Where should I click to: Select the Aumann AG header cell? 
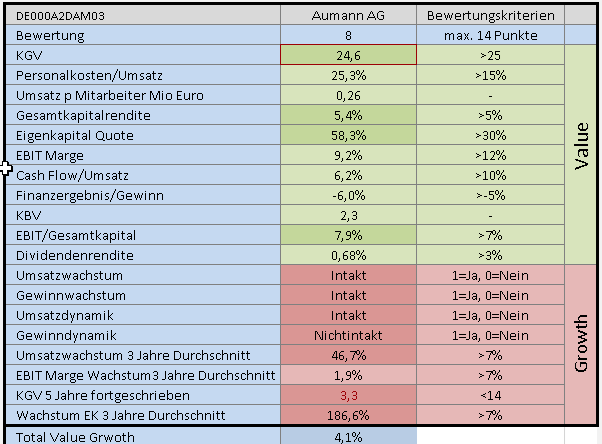pos(348,15)
